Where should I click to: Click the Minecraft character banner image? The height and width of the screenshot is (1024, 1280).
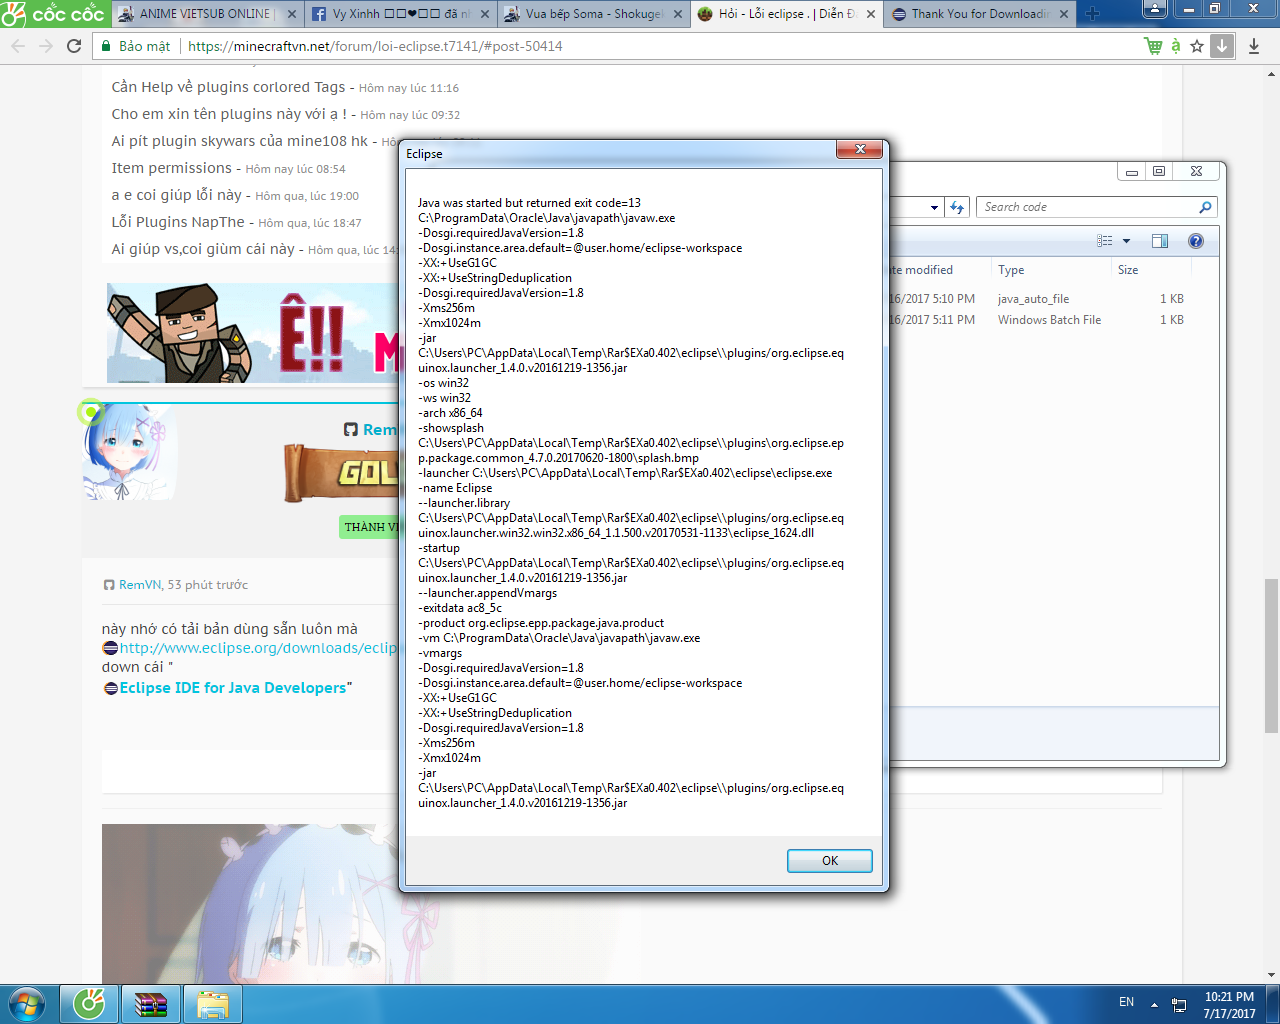click(x=252, y=333)
